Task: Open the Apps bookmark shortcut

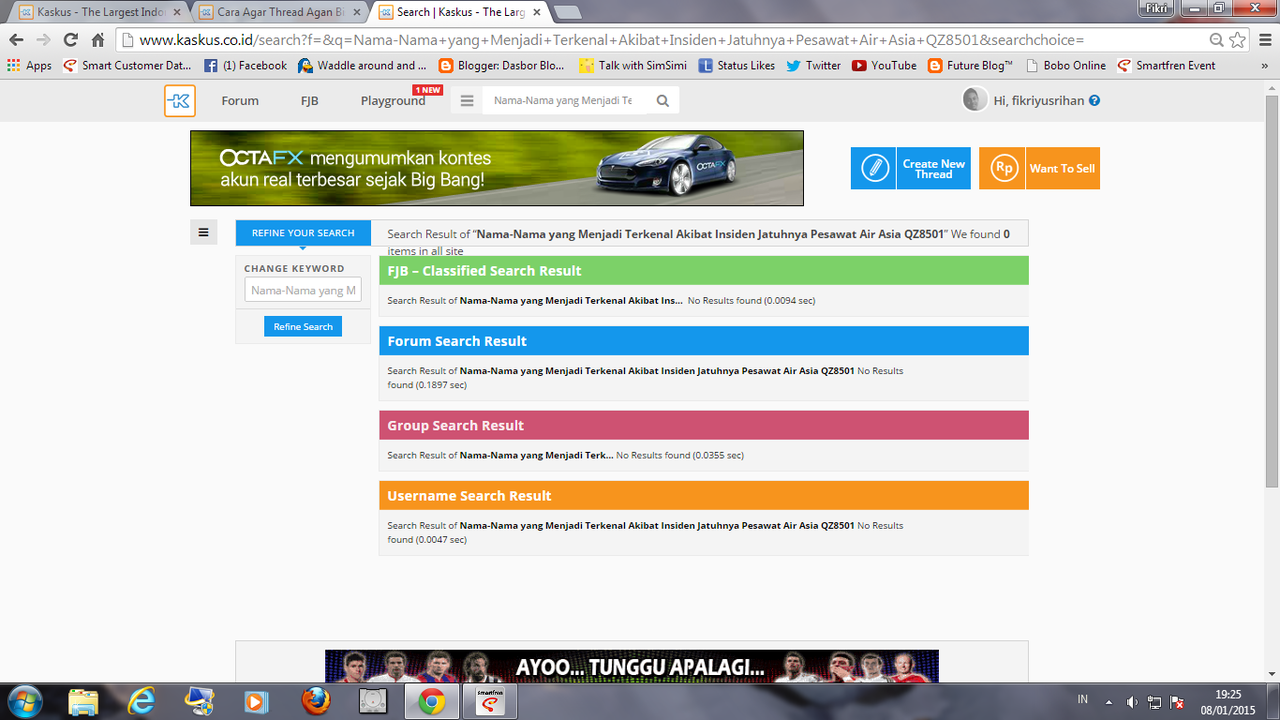Action: (29, 65)
